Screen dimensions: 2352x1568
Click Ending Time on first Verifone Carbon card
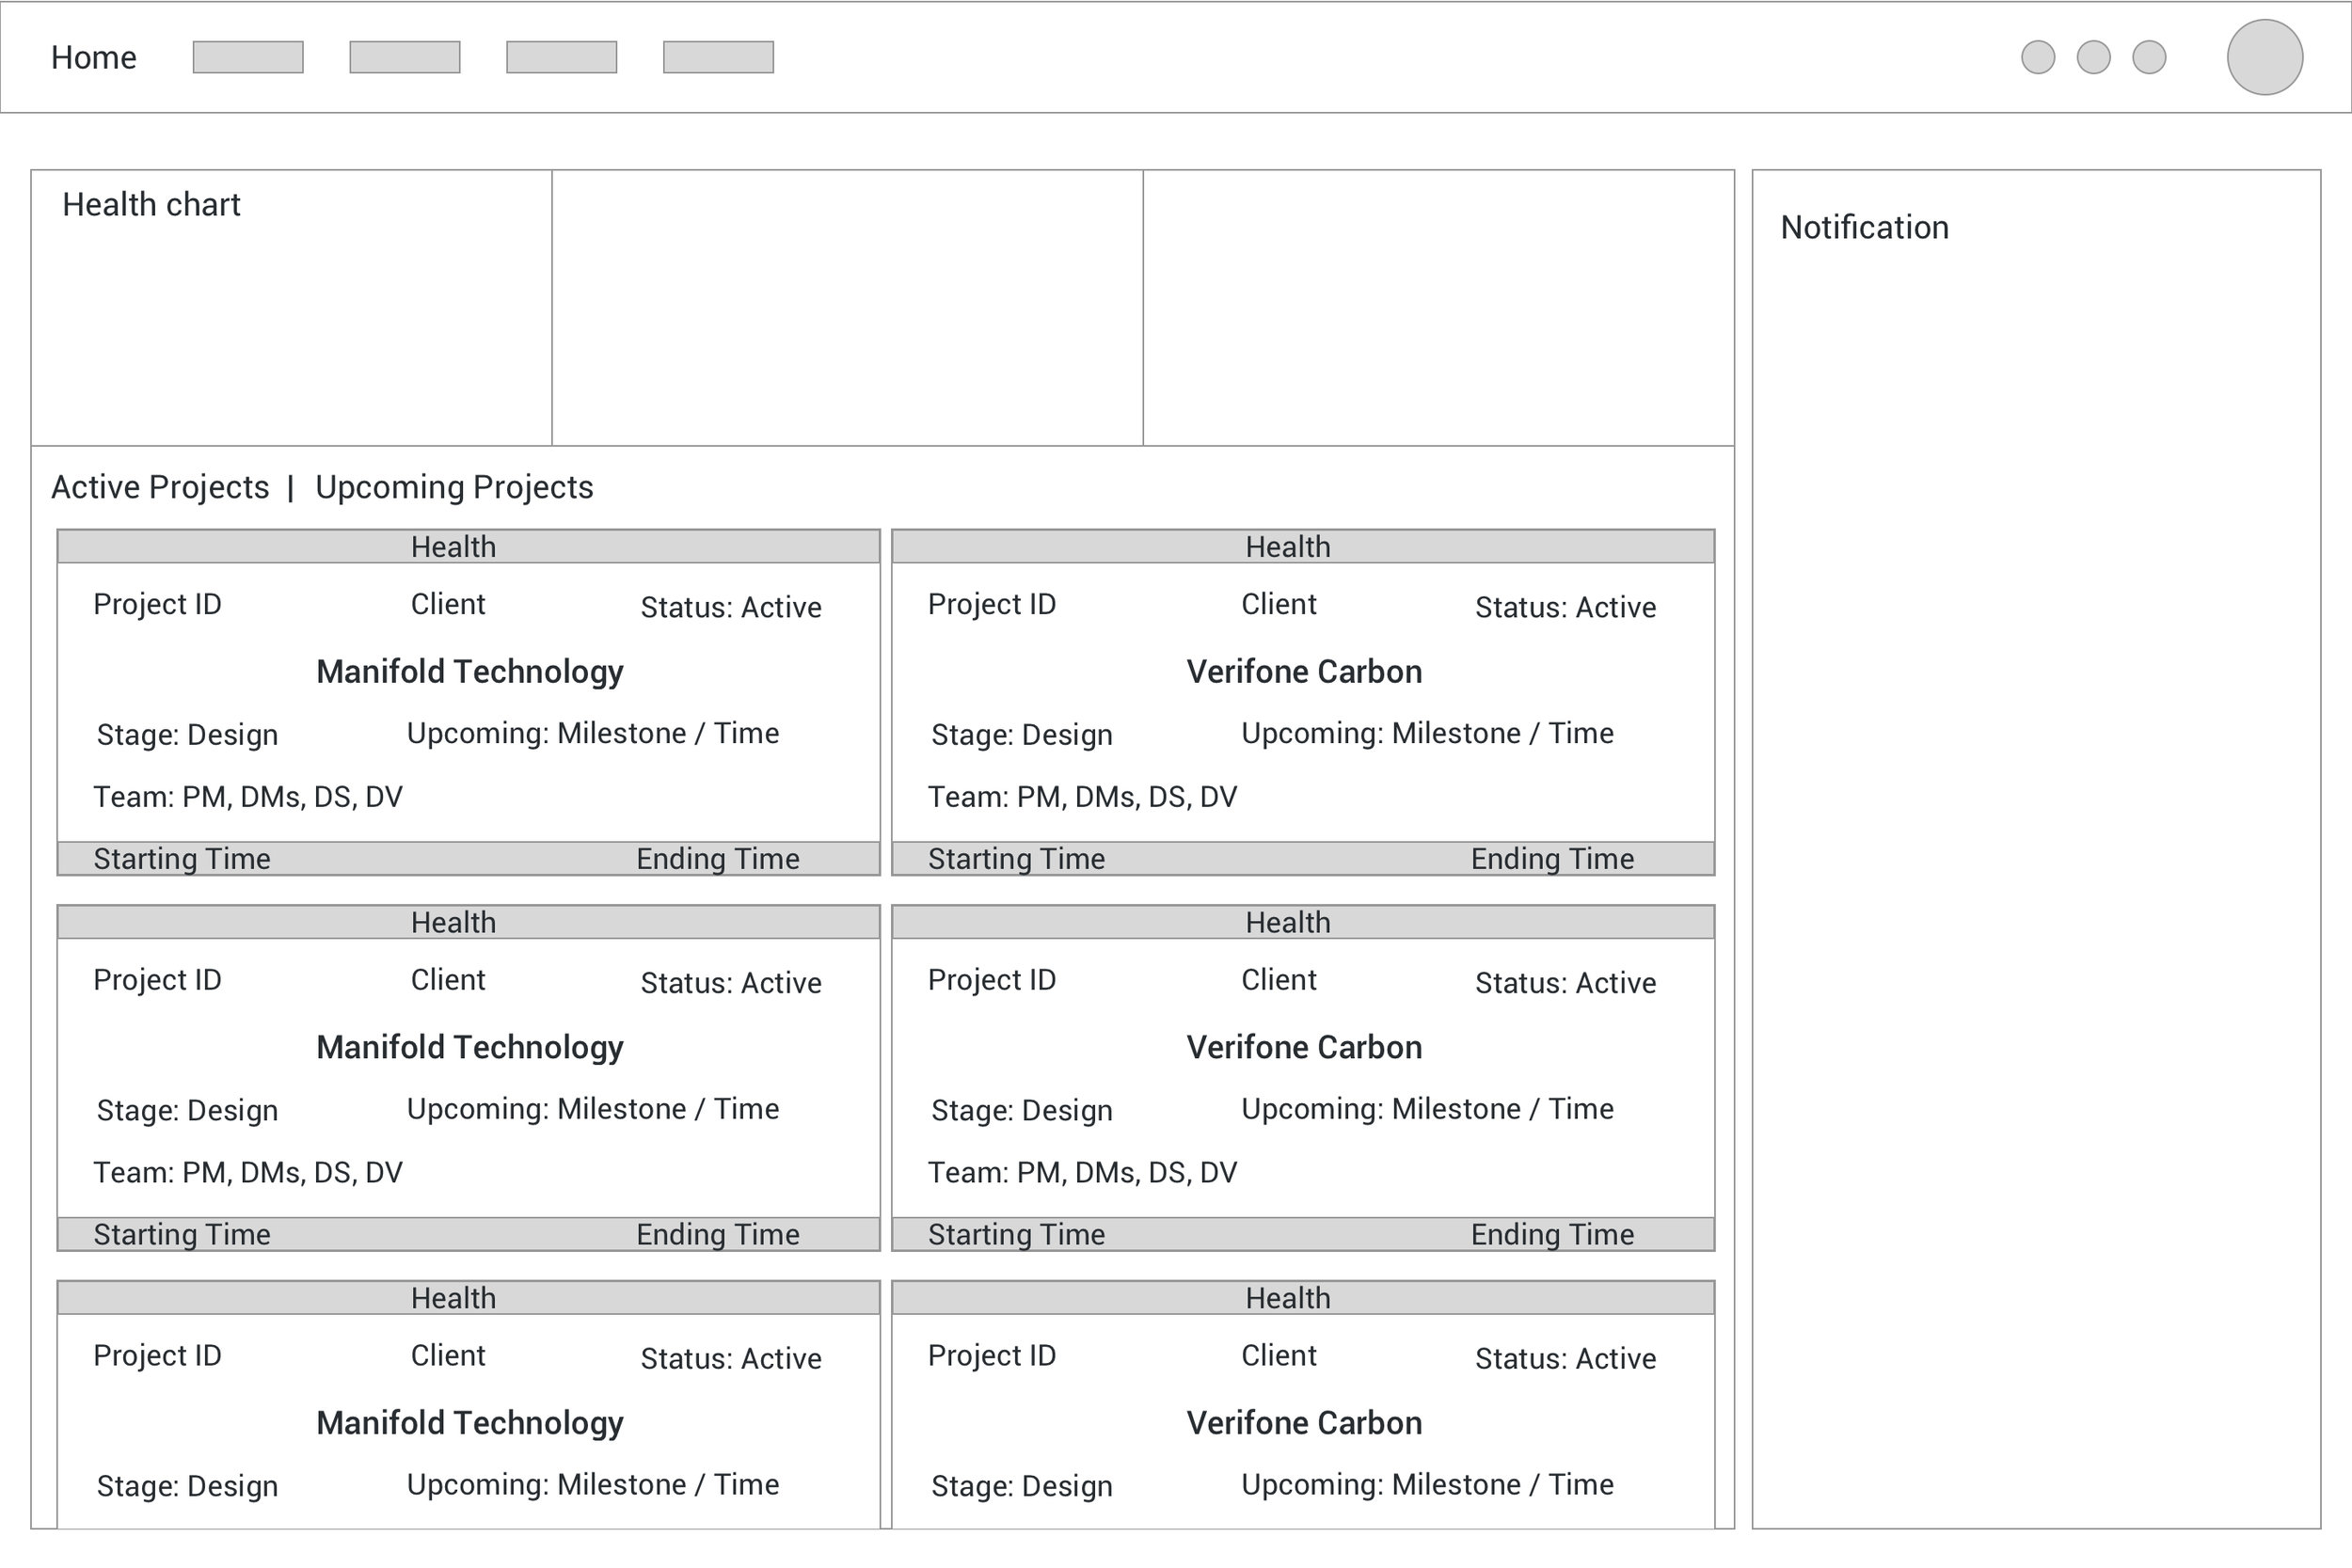(x=1552, y=859)
